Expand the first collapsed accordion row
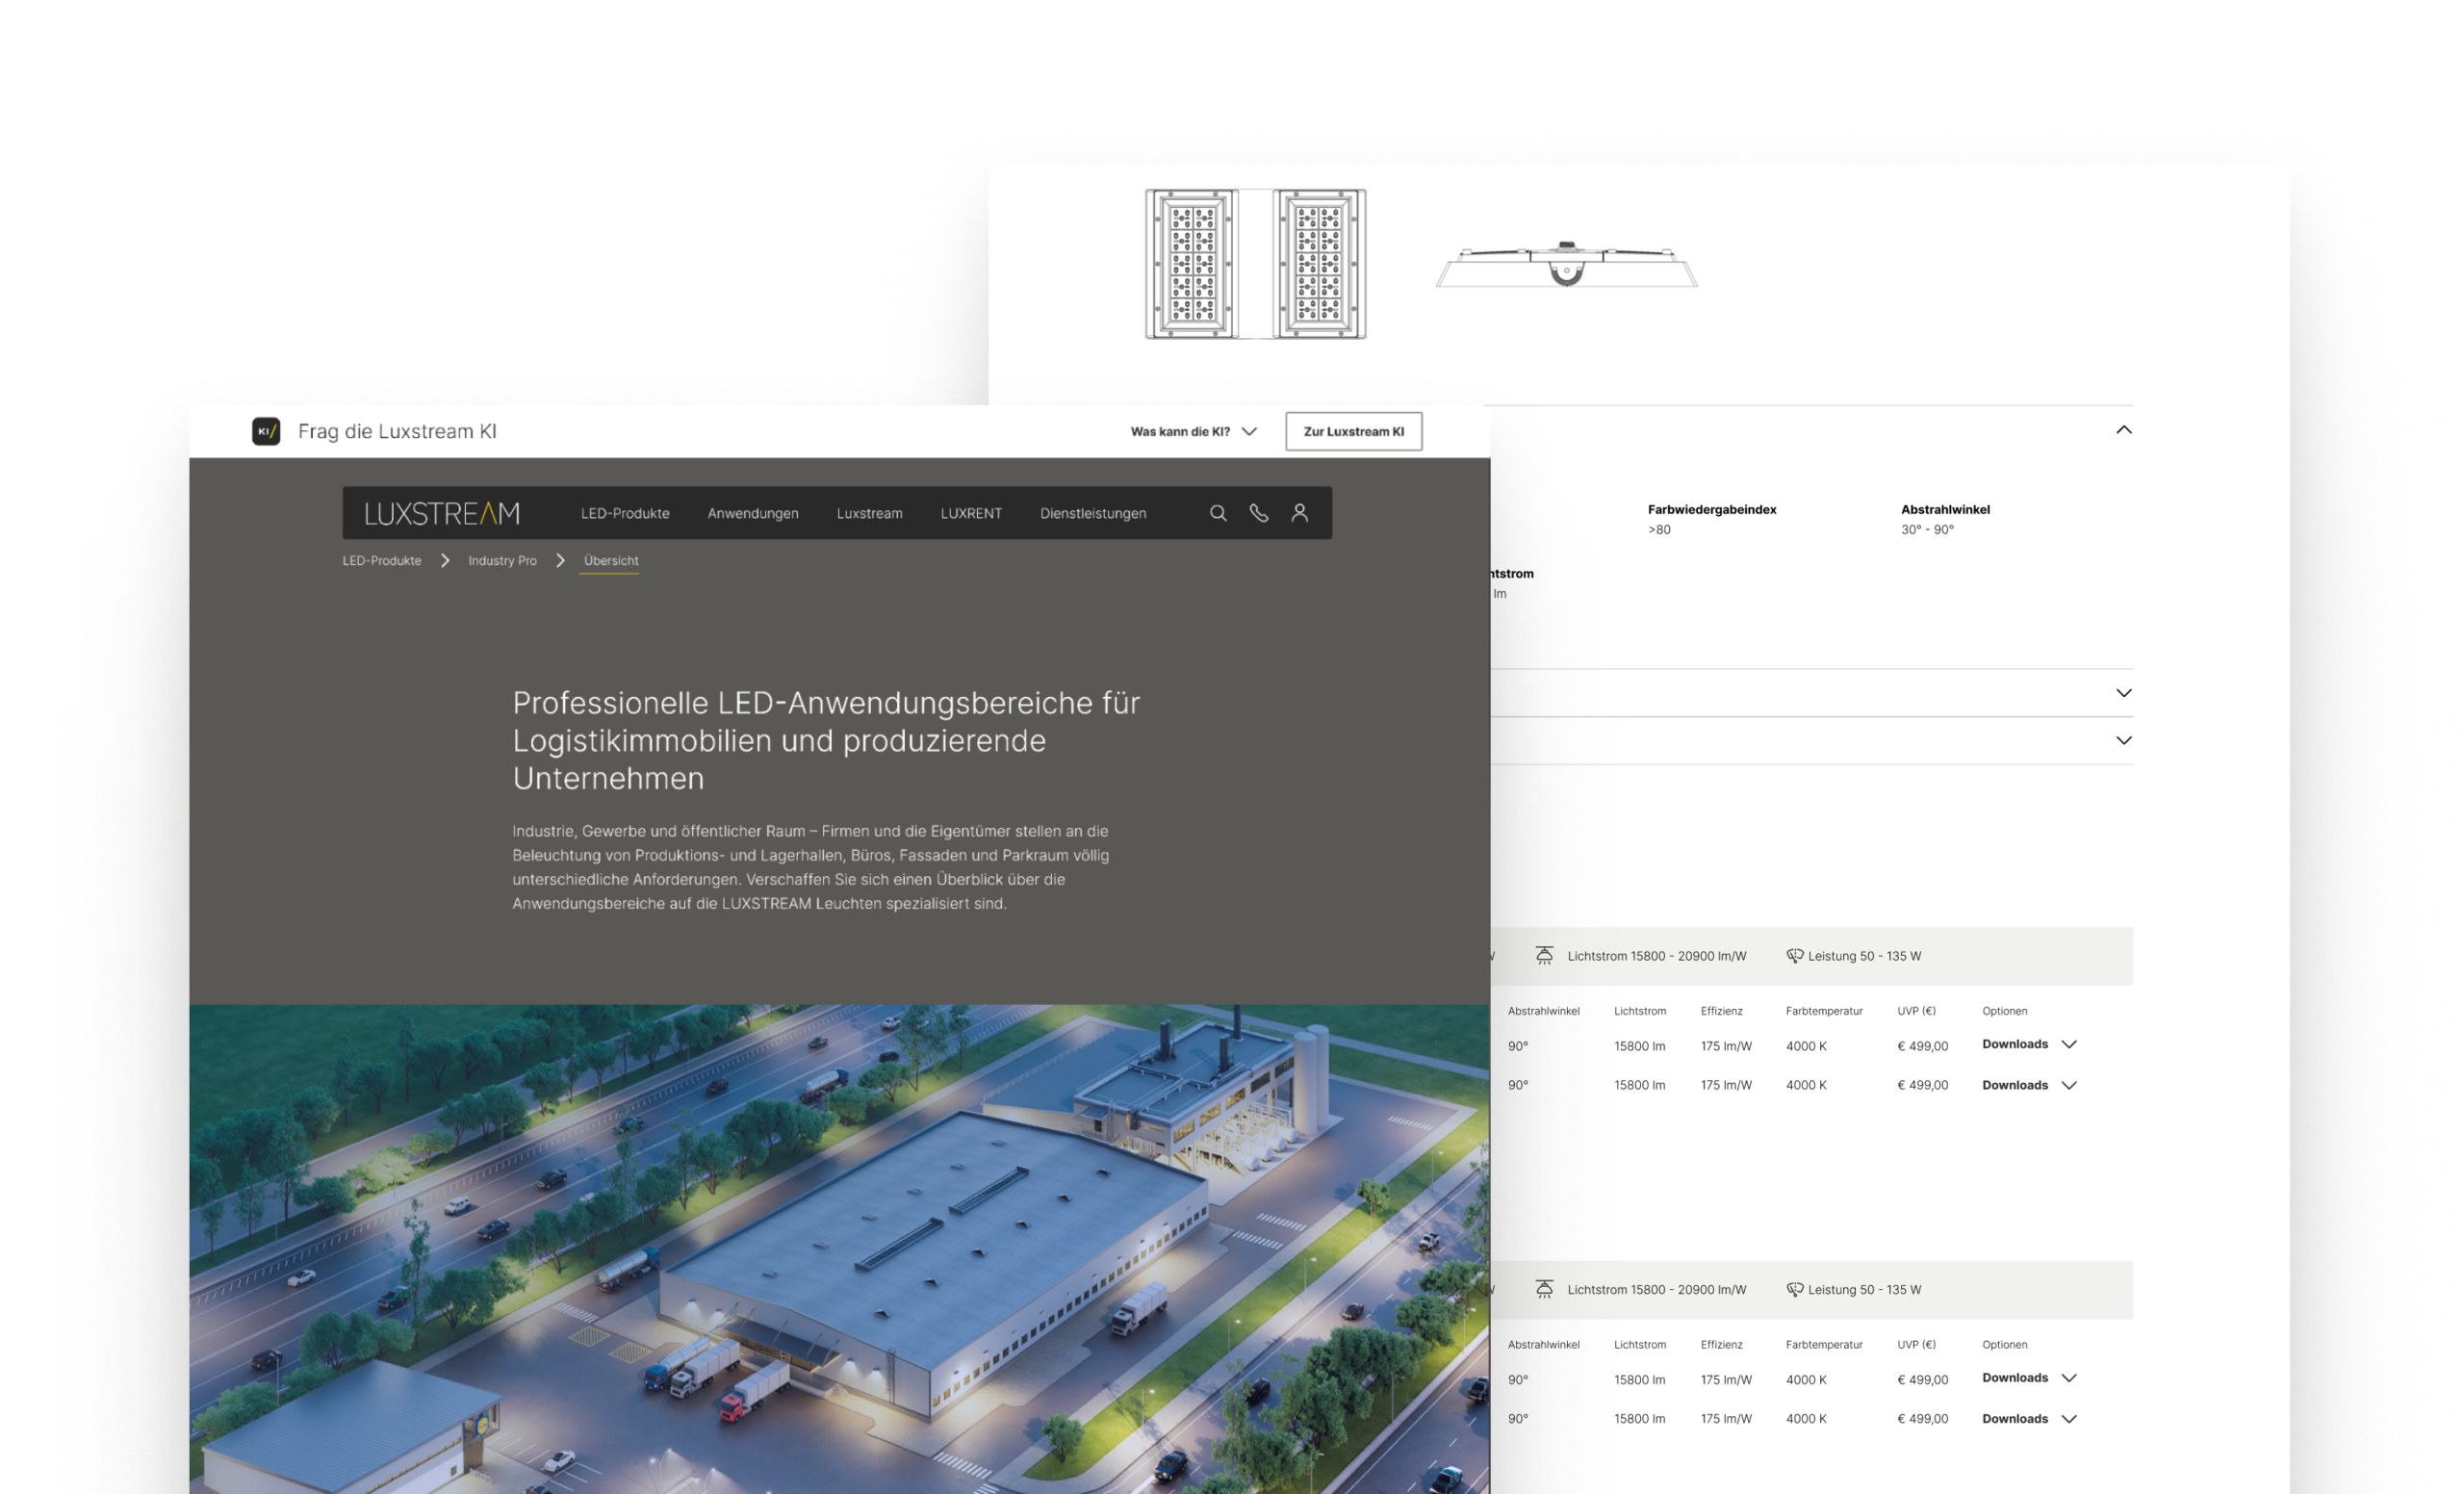The height and width of the screenshot is (1494, 2464). (2123, 693)
